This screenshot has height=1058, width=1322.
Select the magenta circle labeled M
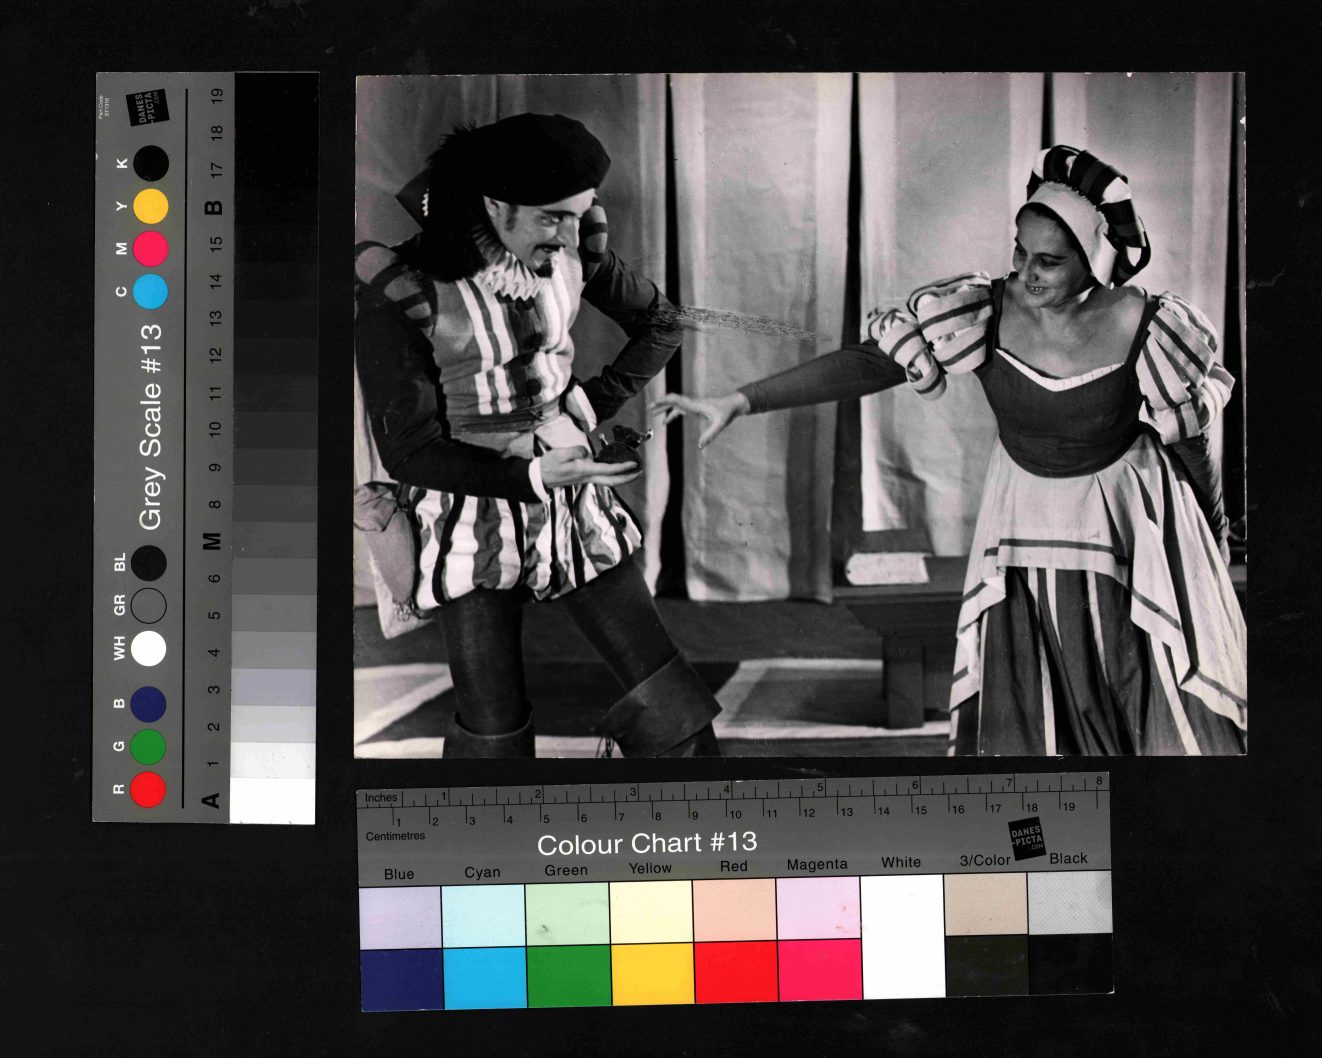point(150,248)
